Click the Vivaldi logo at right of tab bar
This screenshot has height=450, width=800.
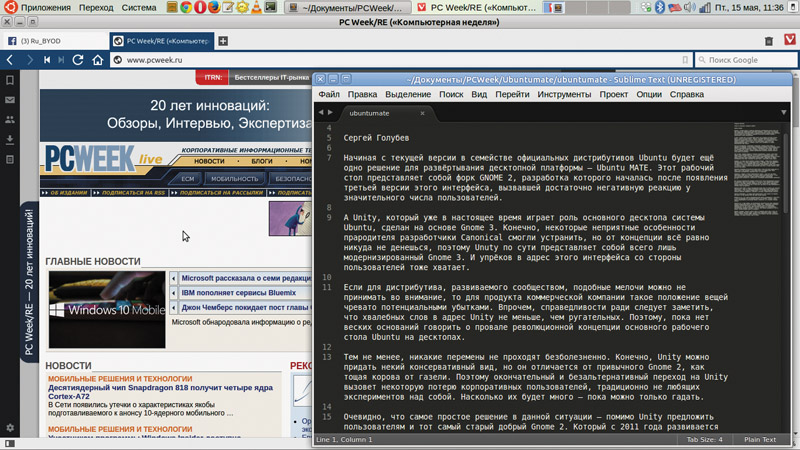(x=790, y=39)
